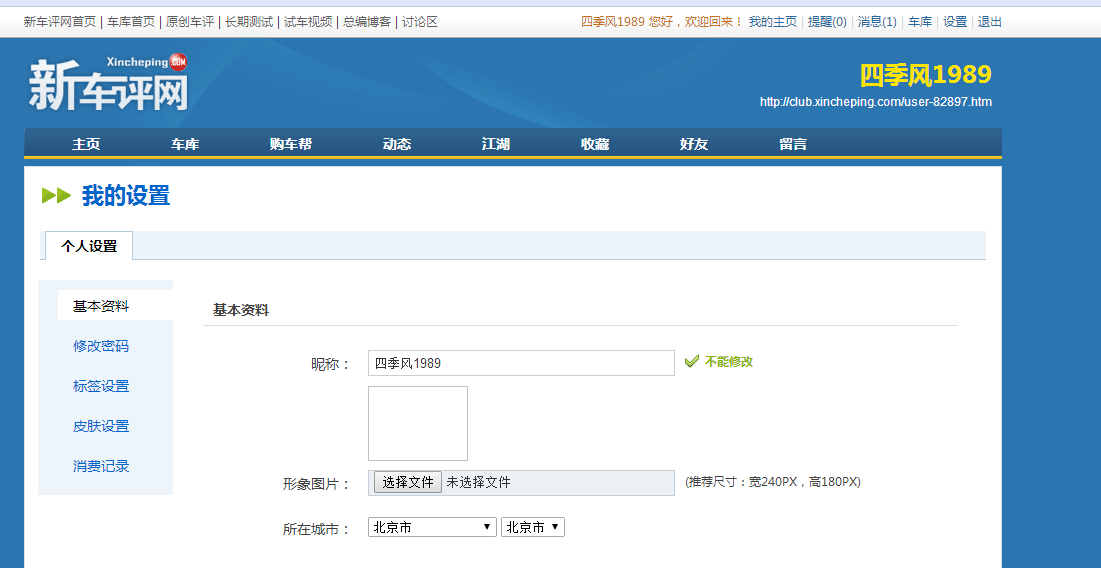Click the 四季风1989 yellow username heading
The width and height of the screenshot is (1101, 568).
tap(926, 74)
